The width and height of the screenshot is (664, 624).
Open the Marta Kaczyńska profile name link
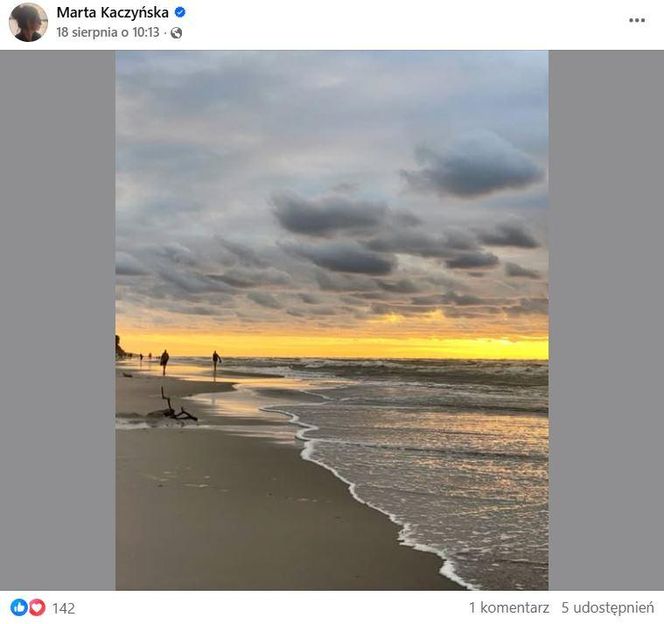[x=112, y=13]
